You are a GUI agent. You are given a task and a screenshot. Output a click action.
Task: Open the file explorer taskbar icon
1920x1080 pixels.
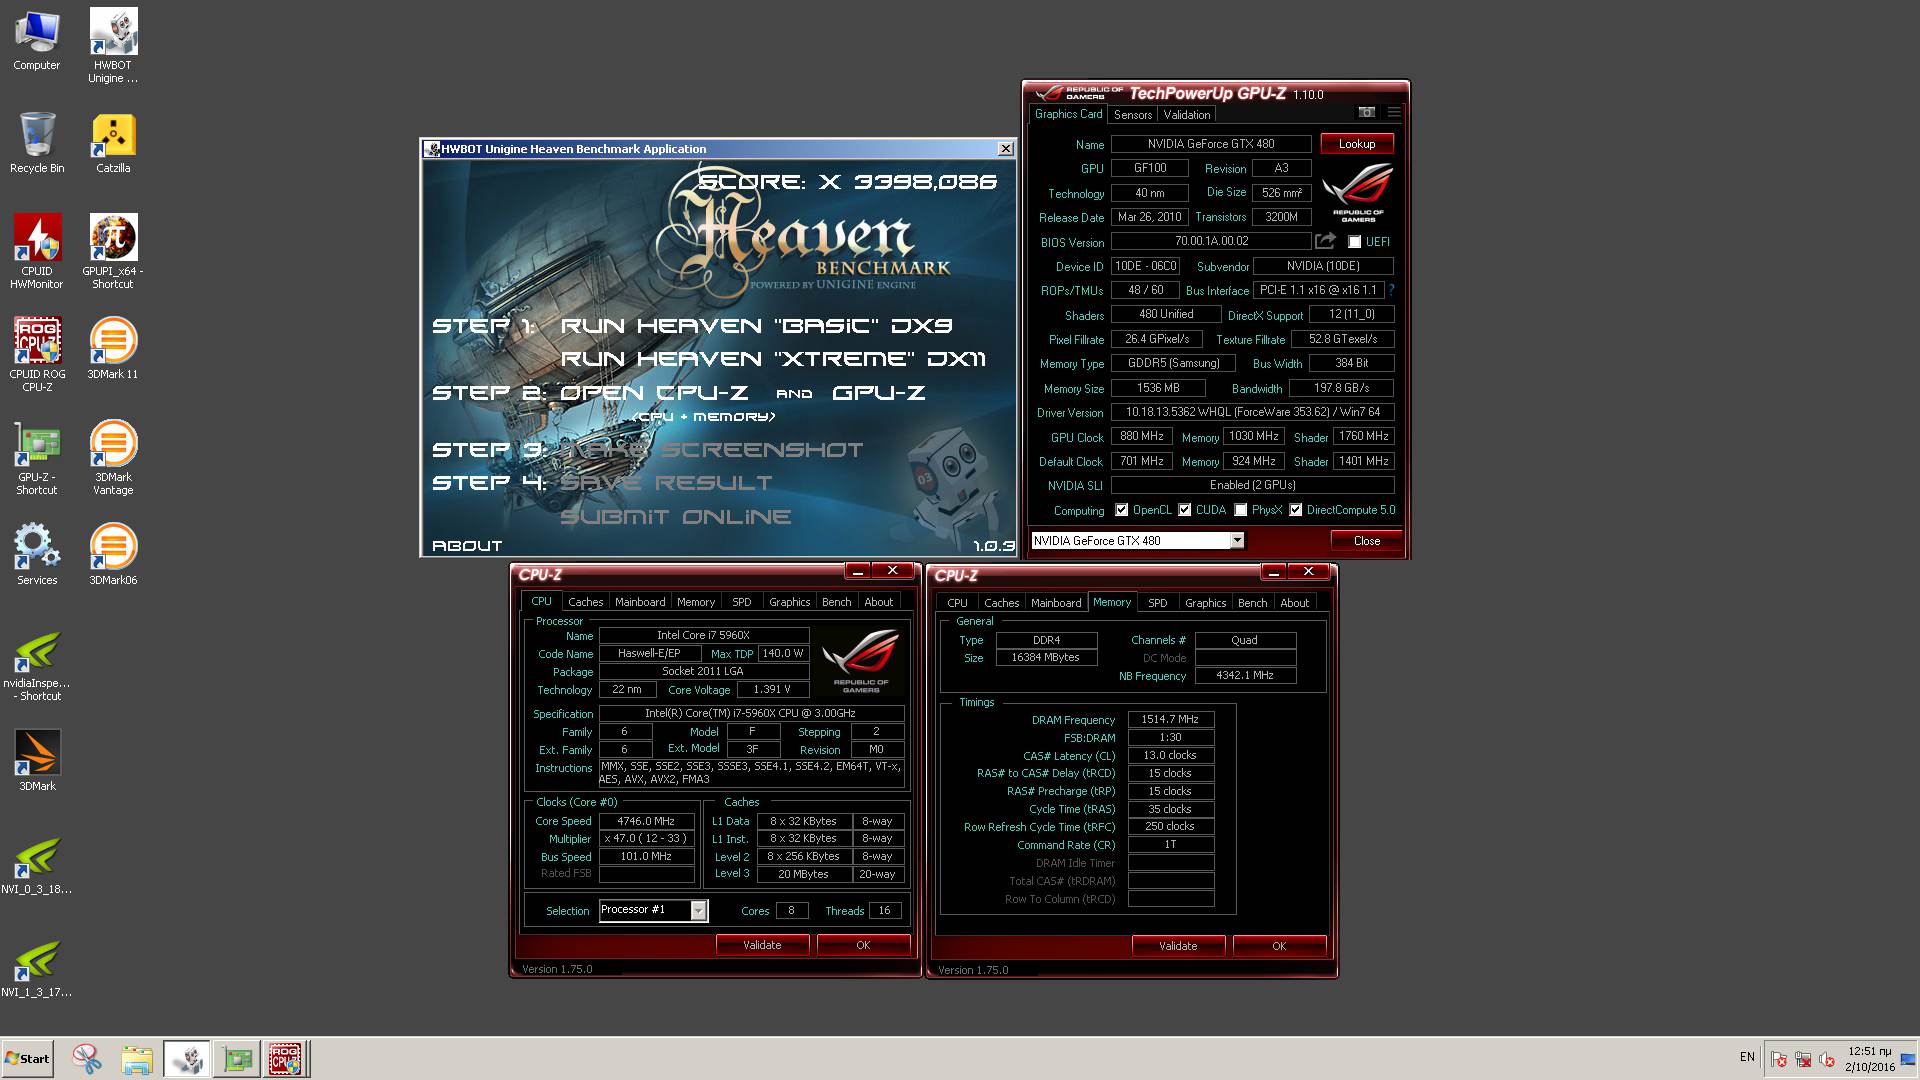(137, 1058)
